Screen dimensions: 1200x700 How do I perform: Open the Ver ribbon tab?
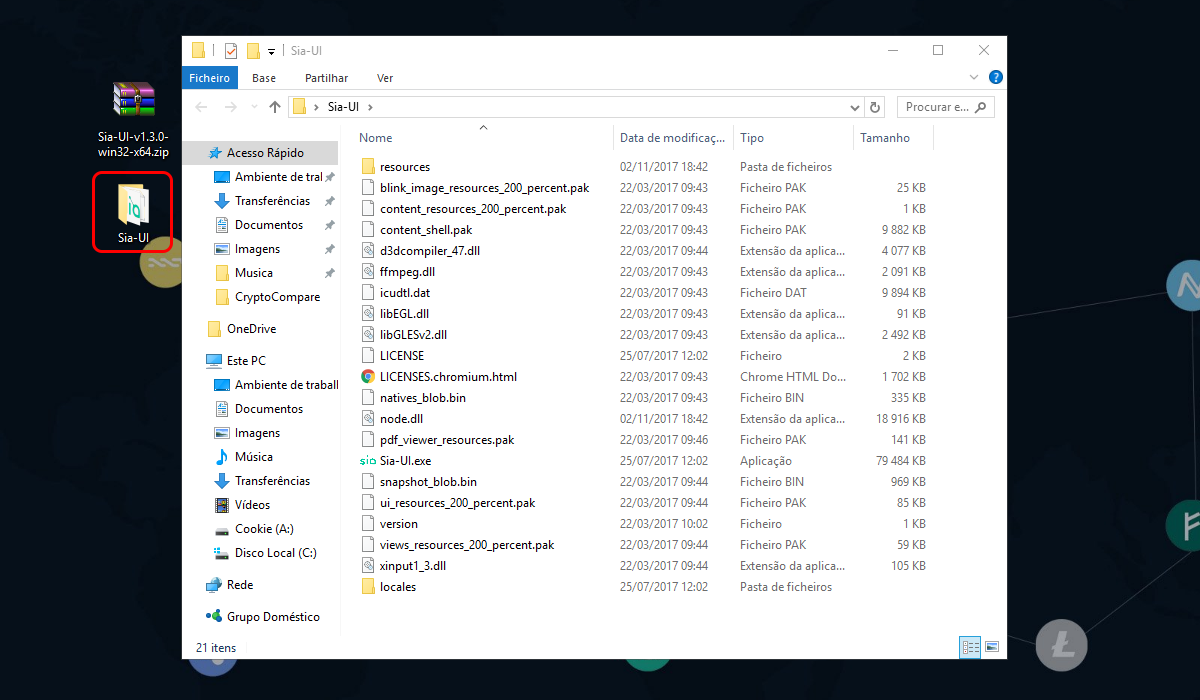click(385, 78)
